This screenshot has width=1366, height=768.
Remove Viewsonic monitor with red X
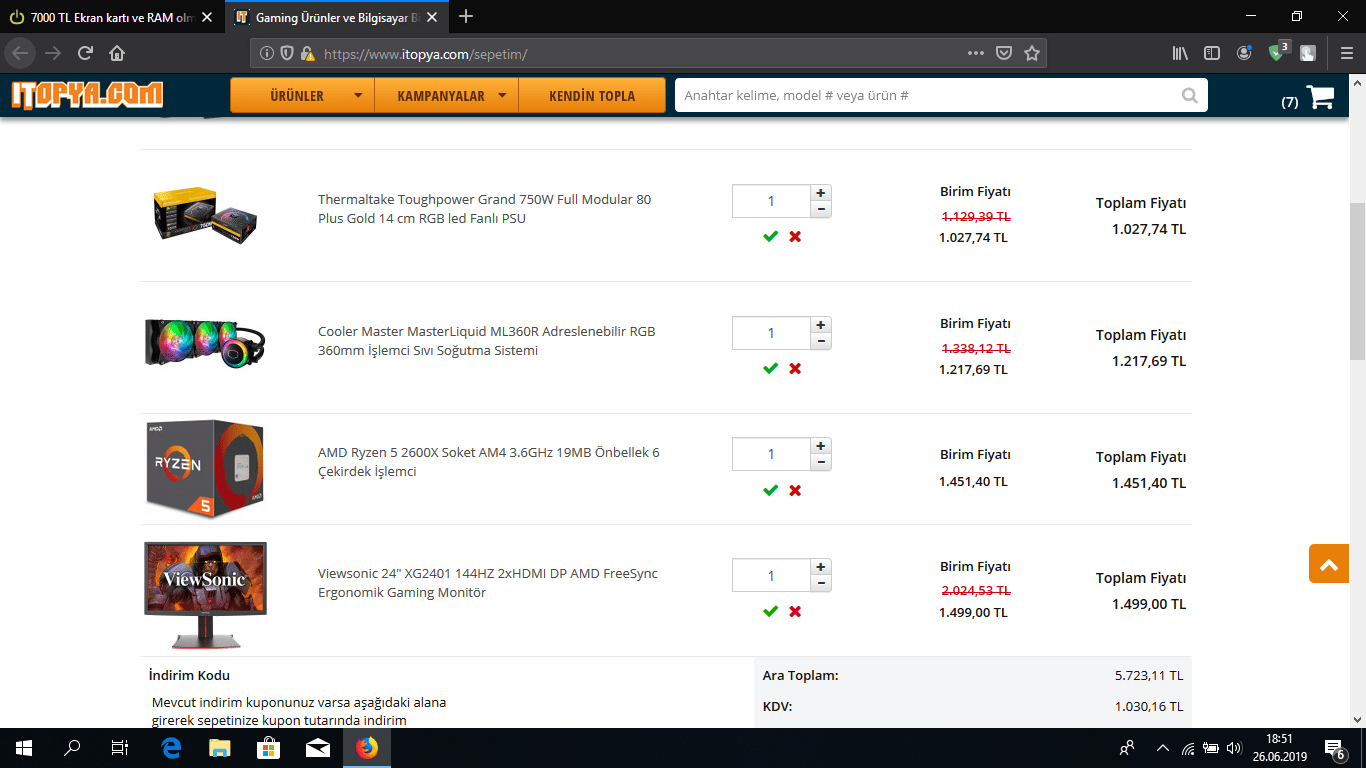coord(795,611)
